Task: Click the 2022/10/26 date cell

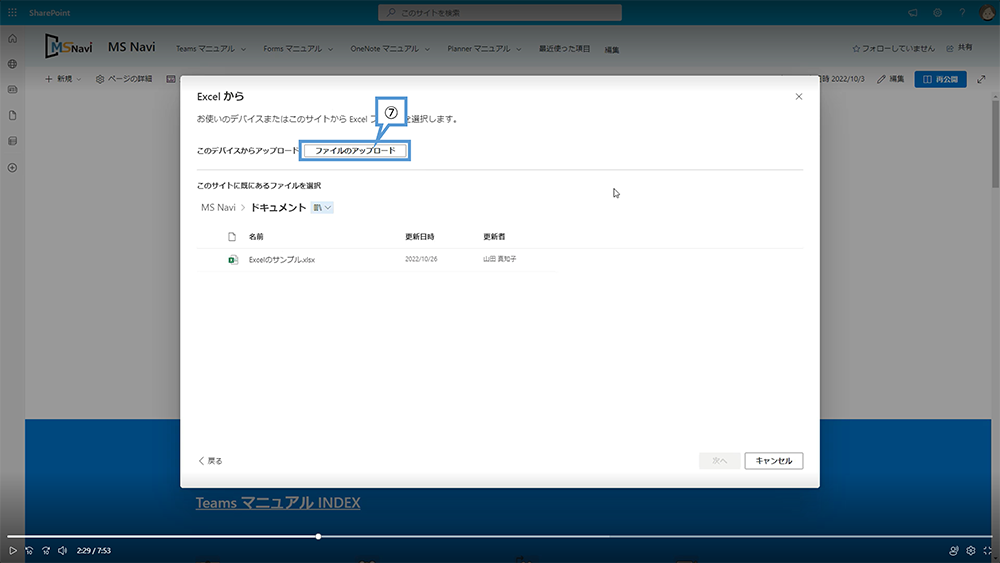Action: [421, 260]
